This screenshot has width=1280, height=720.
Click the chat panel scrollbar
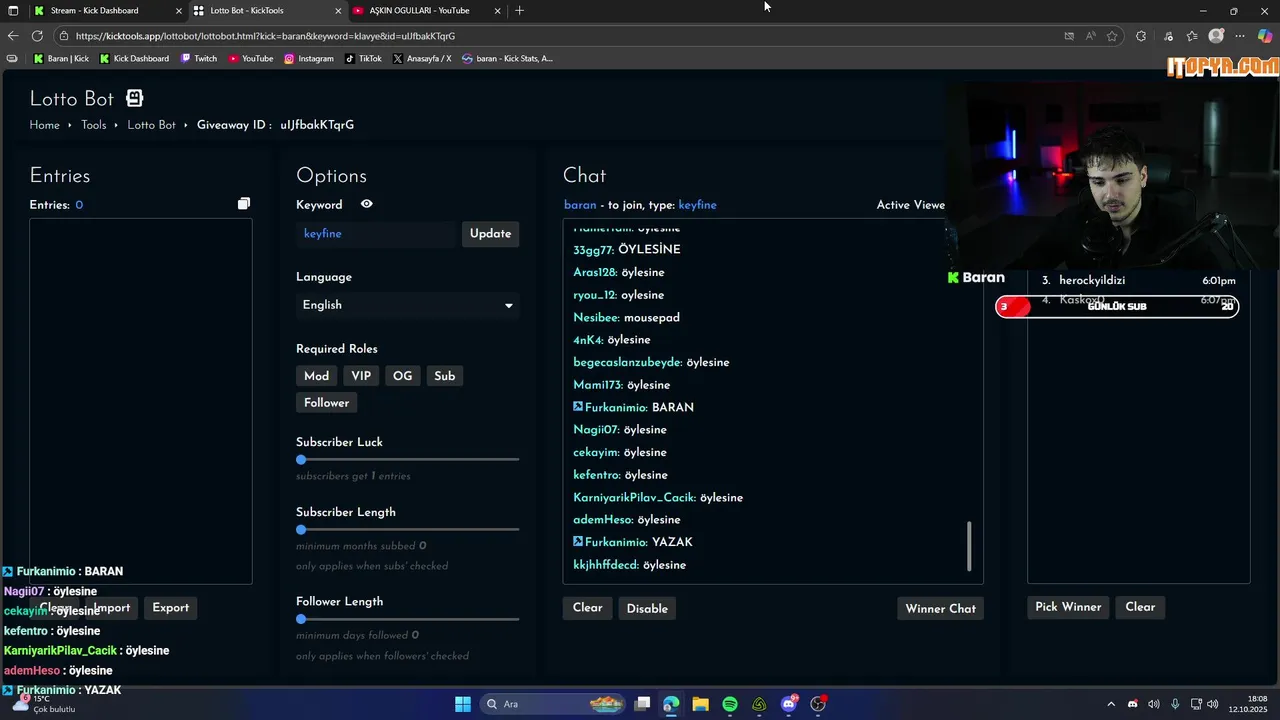click(969, 546)
